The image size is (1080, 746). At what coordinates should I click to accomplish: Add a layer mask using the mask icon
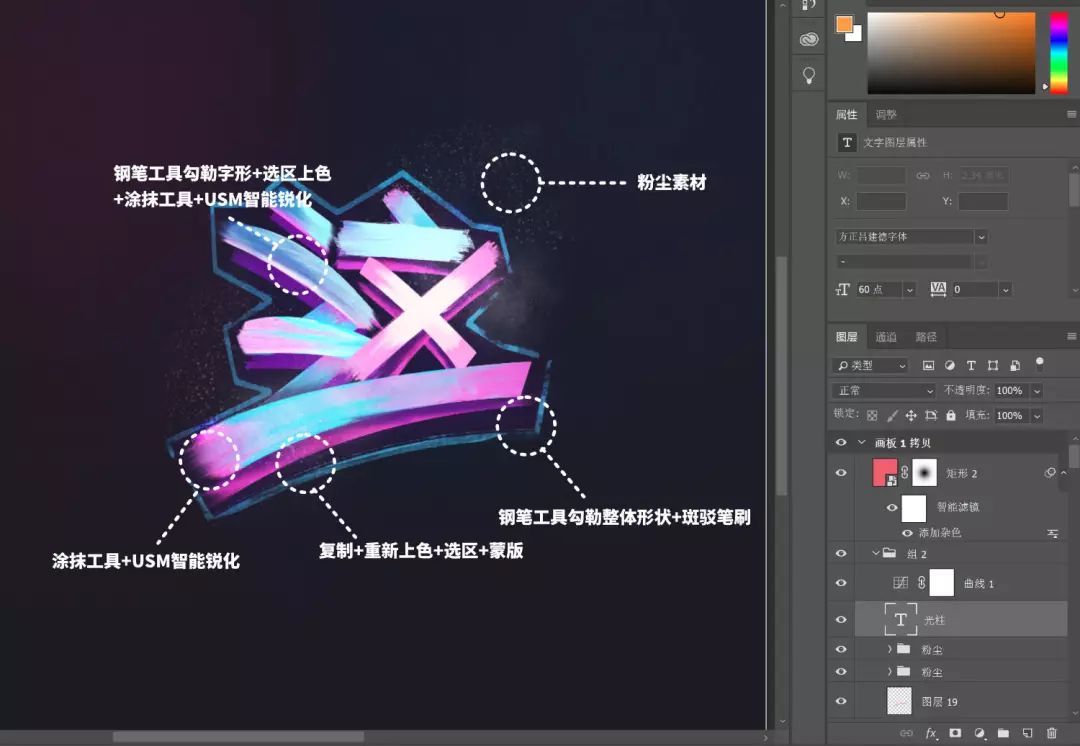[x=955, y=733]
